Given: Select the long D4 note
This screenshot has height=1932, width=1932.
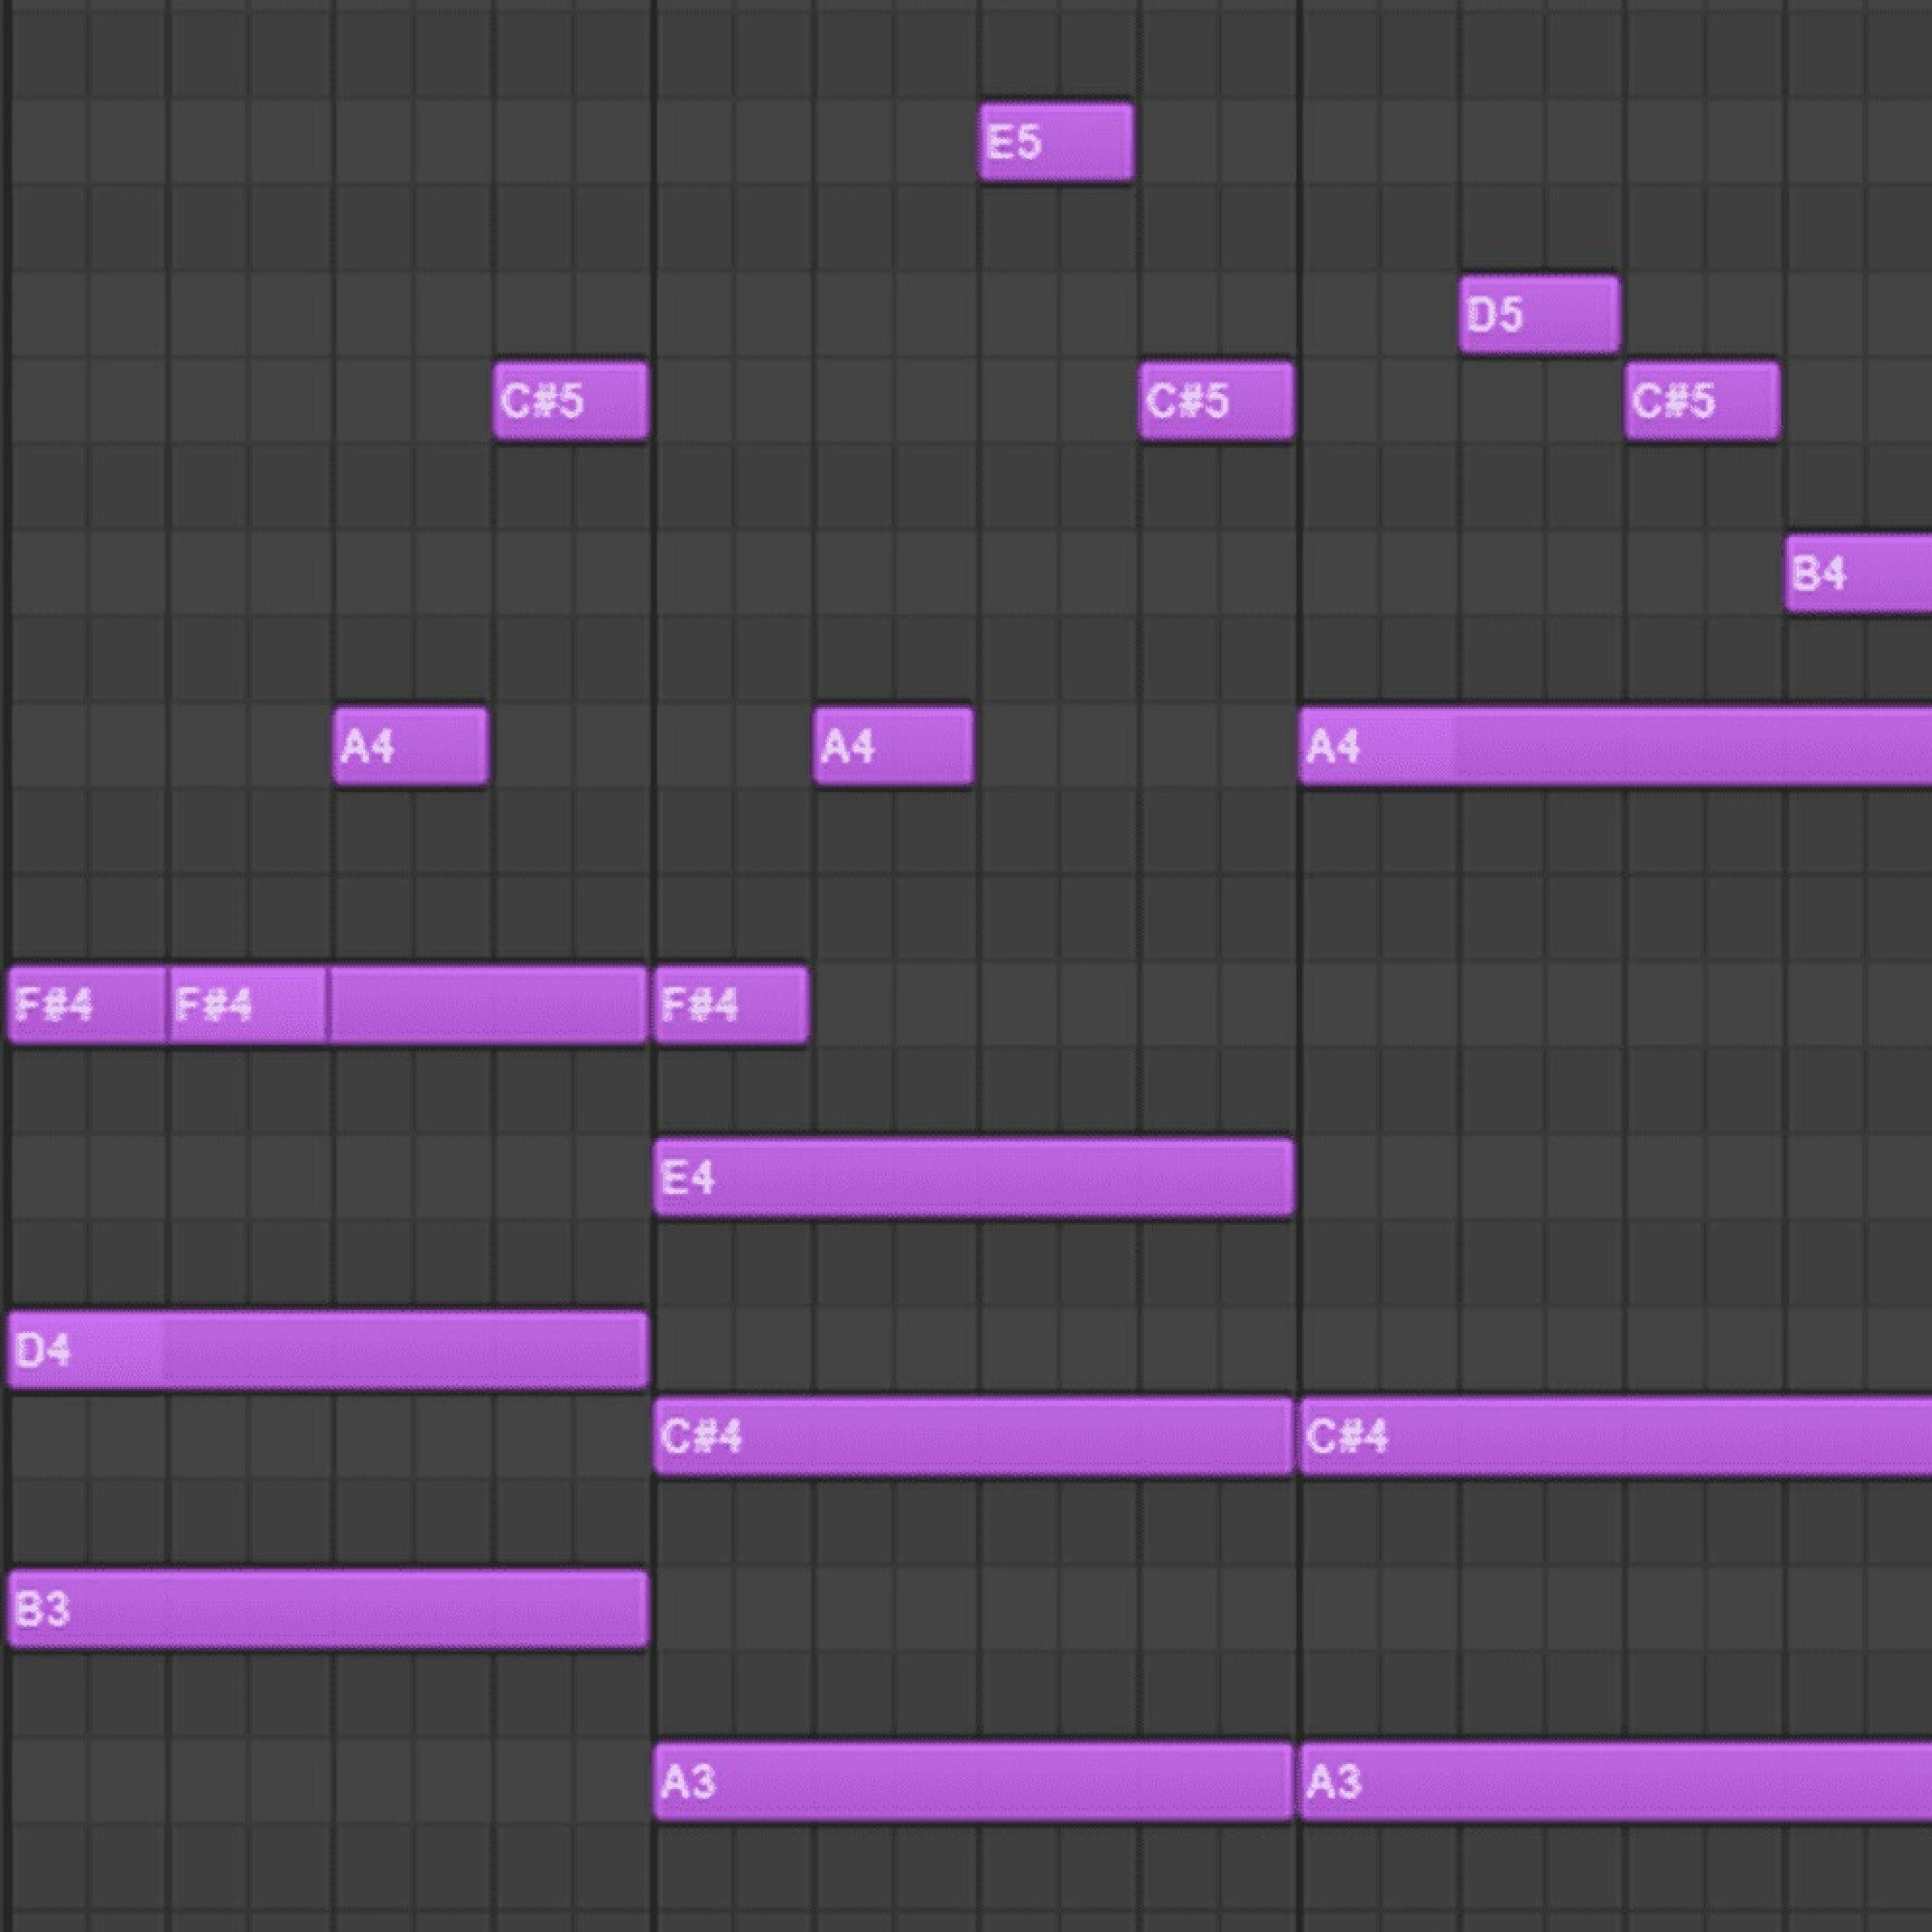Looking at the screenshot, I should pyautogui.click(x=327, y=1350).
